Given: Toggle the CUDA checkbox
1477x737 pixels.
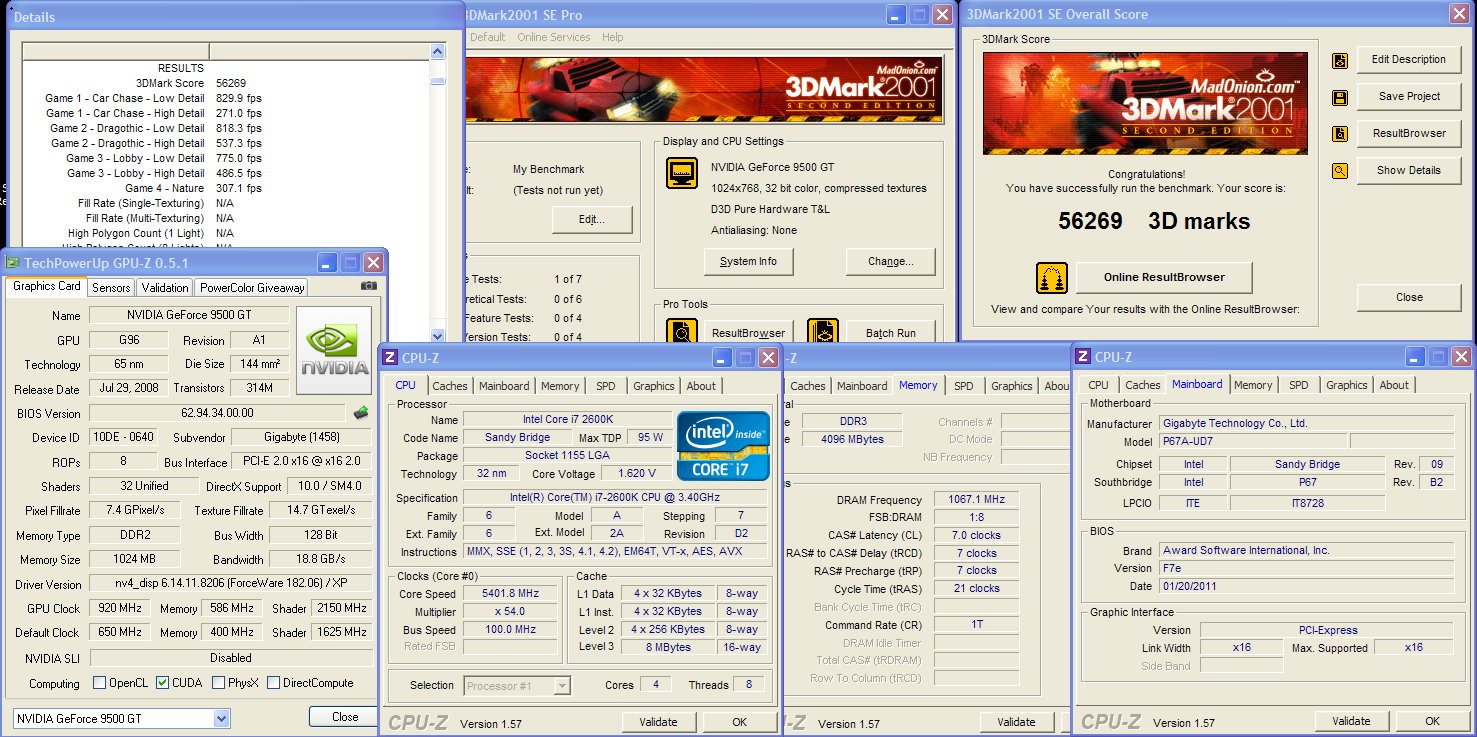Looking at the screenshot, I should [x=163, y=683].
